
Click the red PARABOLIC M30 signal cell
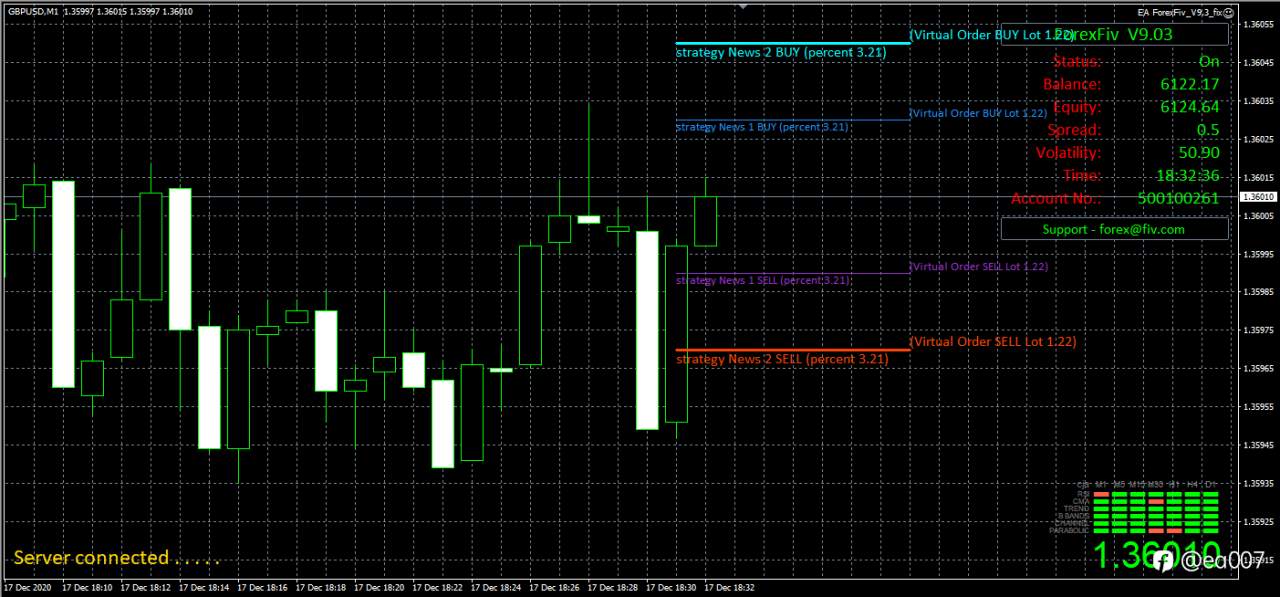click(x=1155, y=530)
